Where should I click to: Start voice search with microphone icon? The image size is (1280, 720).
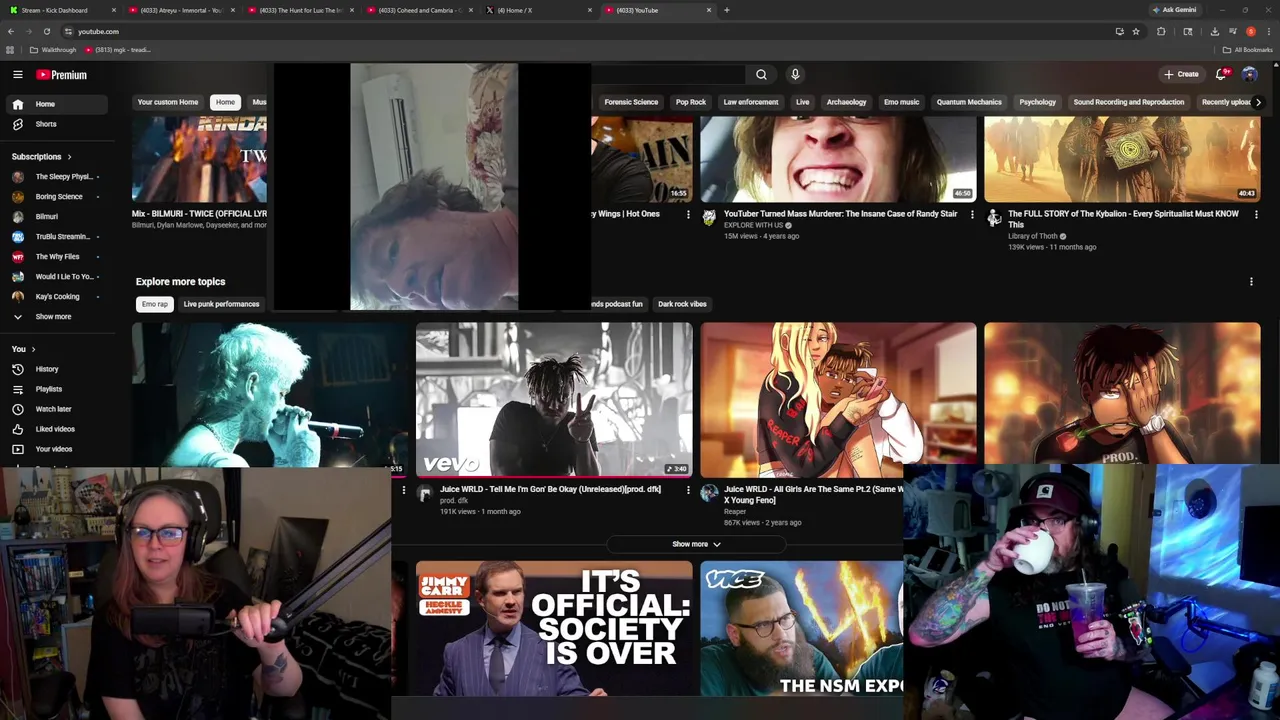[x=795, y=74]
